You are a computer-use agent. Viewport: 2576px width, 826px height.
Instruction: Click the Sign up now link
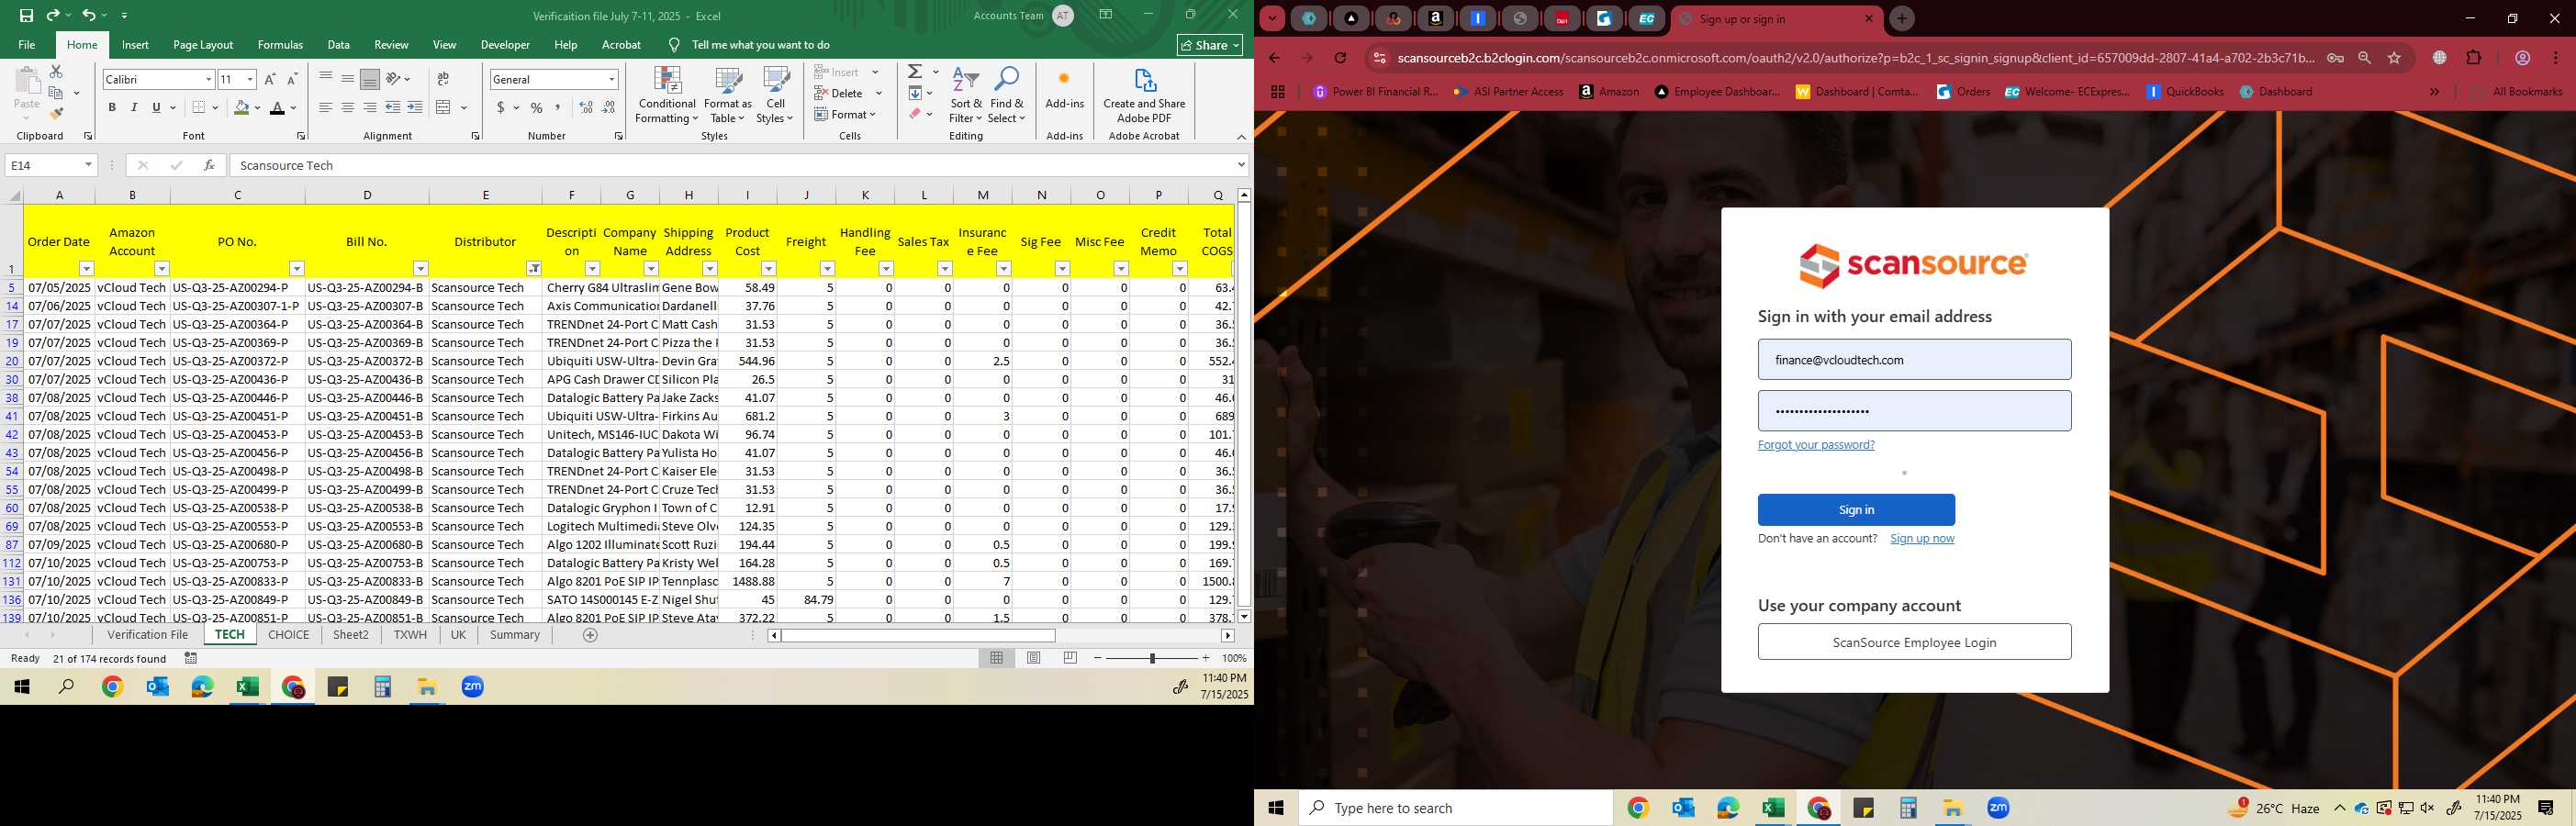coord(1921,539)
